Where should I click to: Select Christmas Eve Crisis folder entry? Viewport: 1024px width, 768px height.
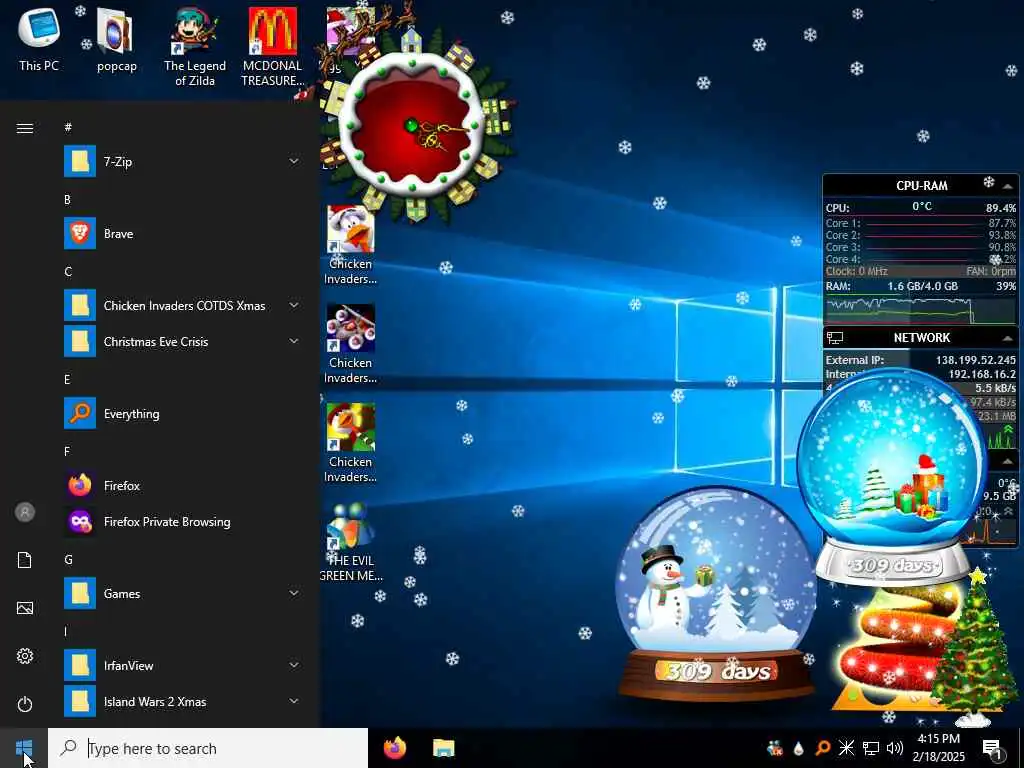pyautogui.click(x=182, y=341)
